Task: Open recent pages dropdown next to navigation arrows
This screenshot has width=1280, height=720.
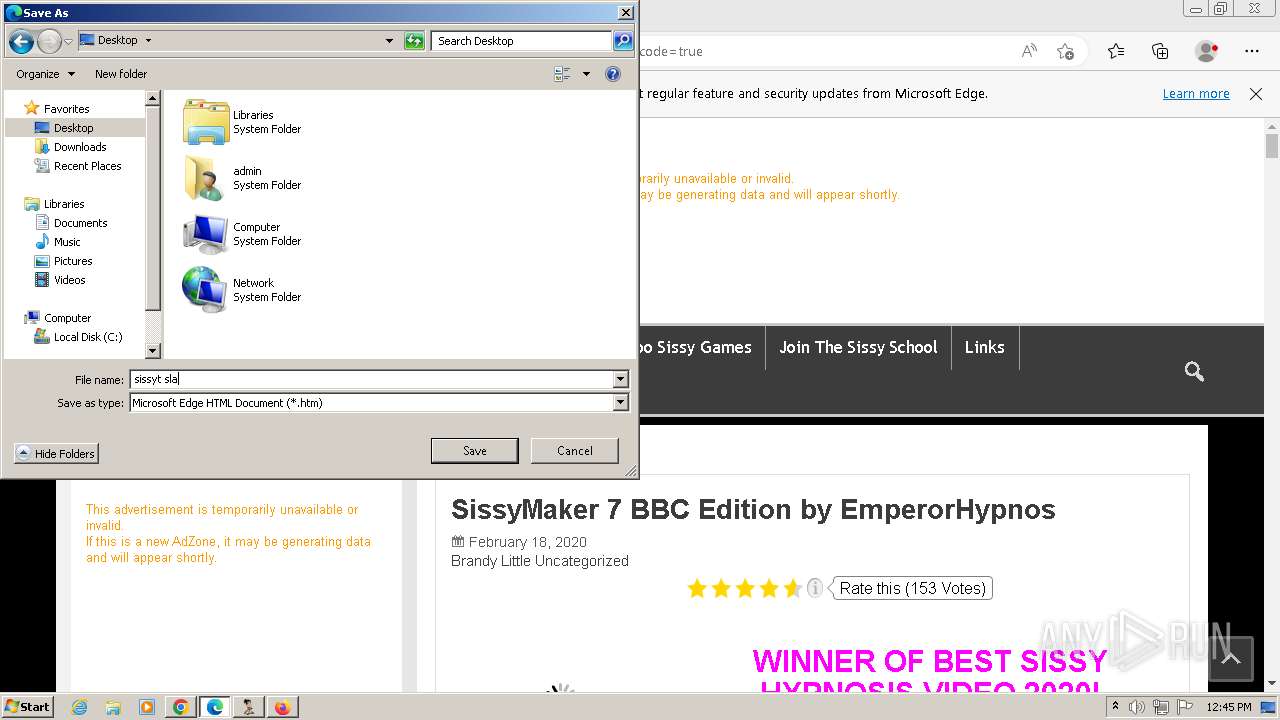Action: 69,42
